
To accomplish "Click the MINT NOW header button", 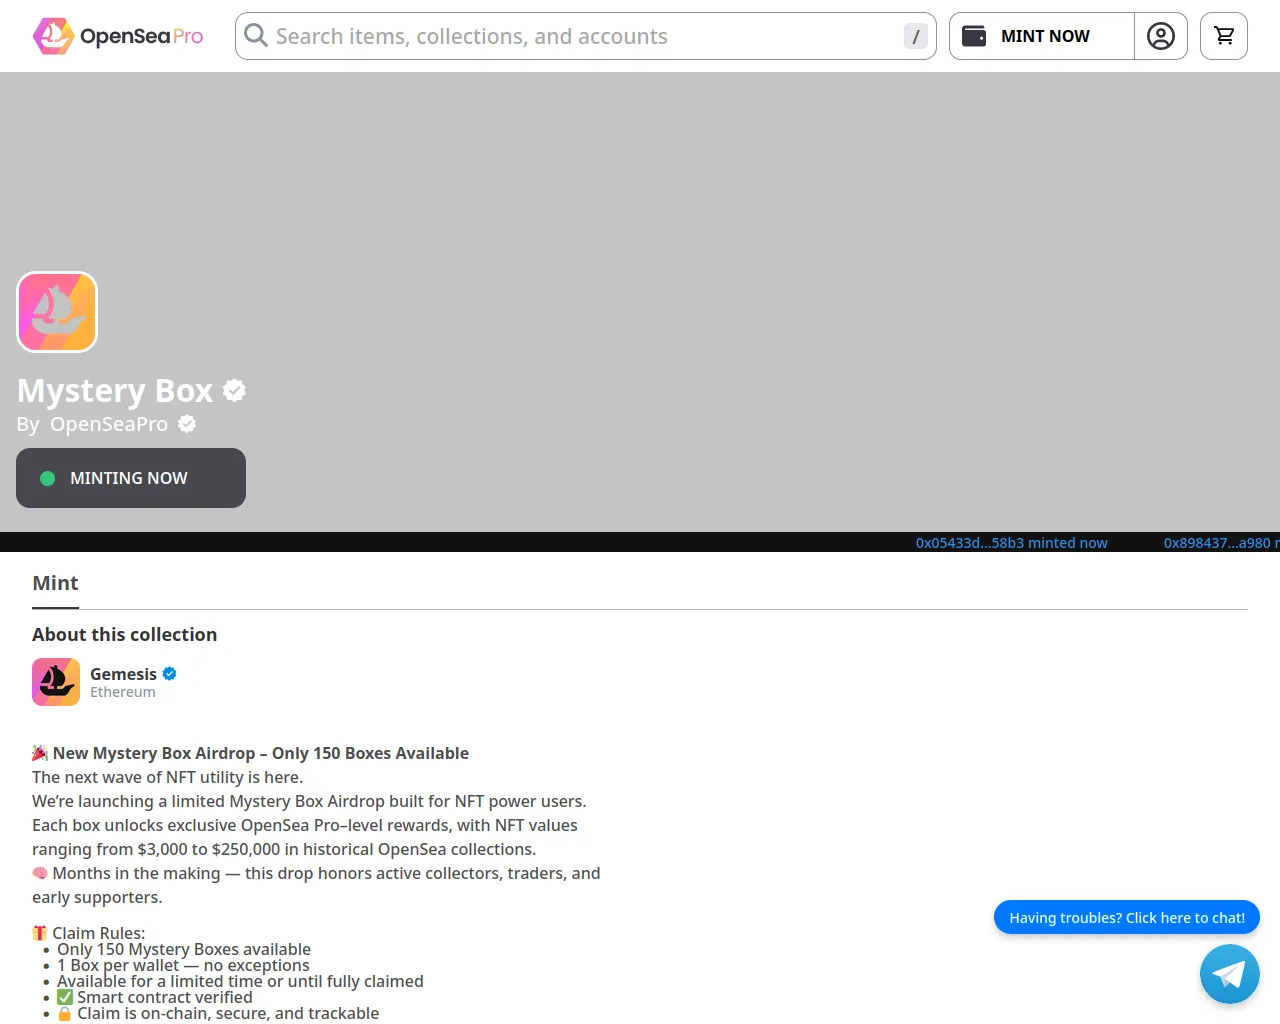I will [1042, 36].
